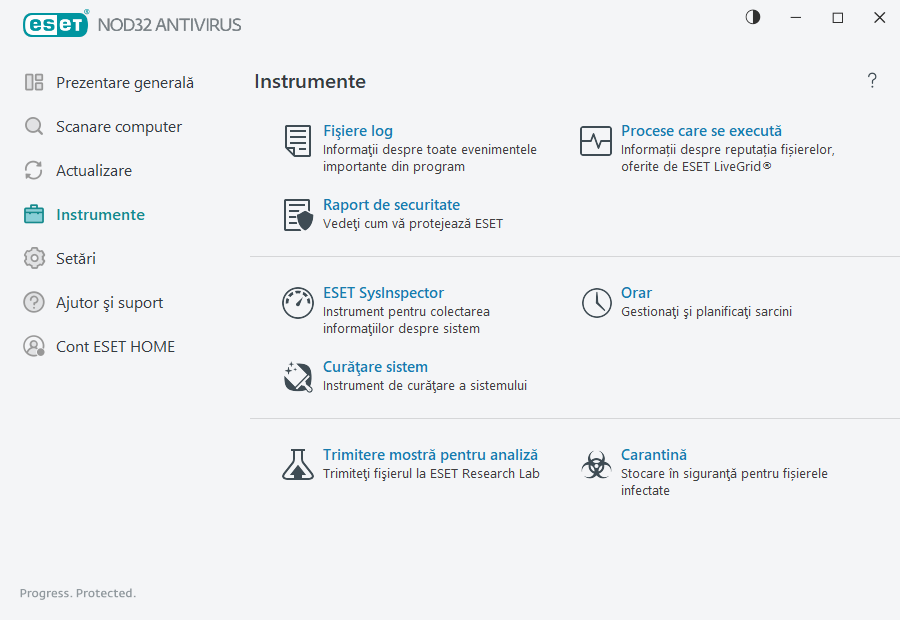Toggle the dark mode contrast icon

[x=752, y=17]
